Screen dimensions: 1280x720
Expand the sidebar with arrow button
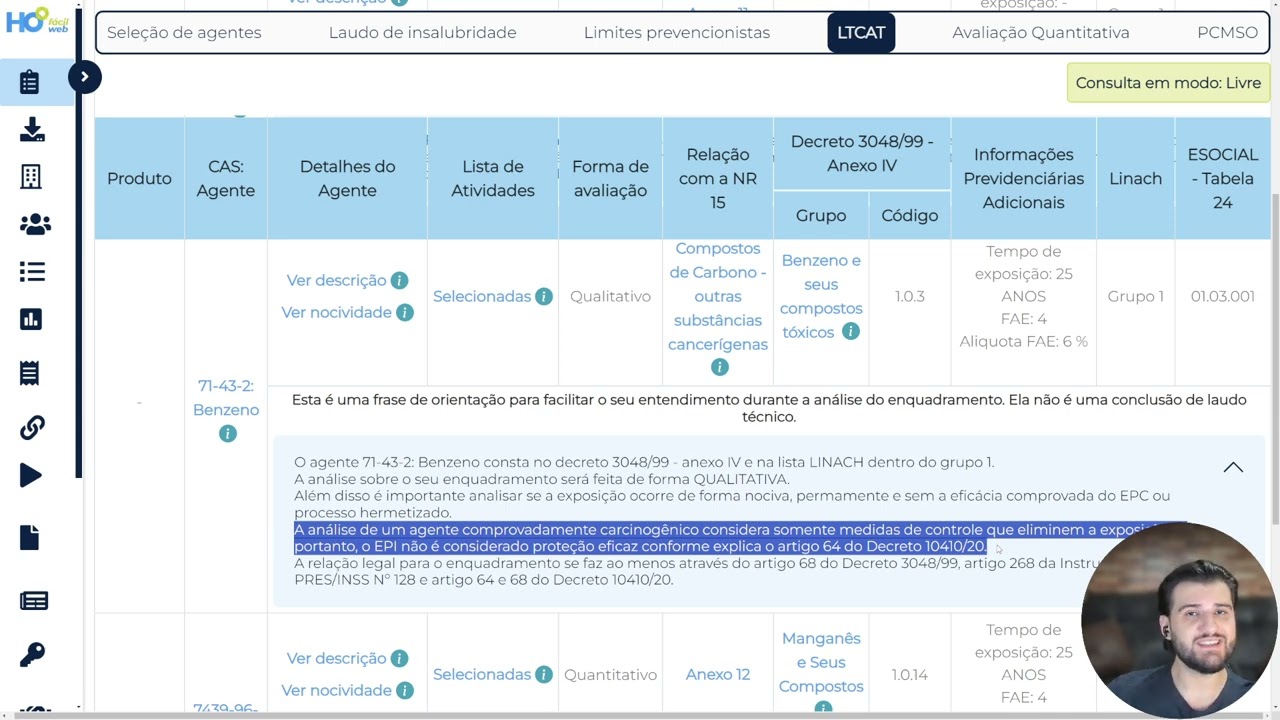(x=85, y=77)
